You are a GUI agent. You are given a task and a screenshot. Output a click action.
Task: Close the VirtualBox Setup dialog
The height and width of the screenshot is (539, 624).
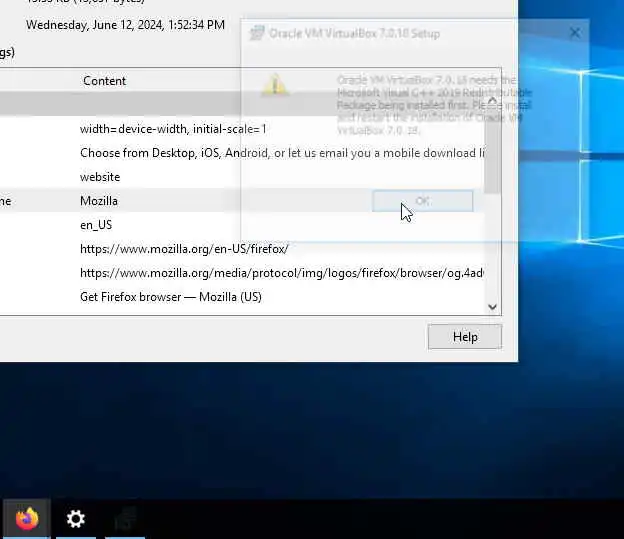(575, 33)
